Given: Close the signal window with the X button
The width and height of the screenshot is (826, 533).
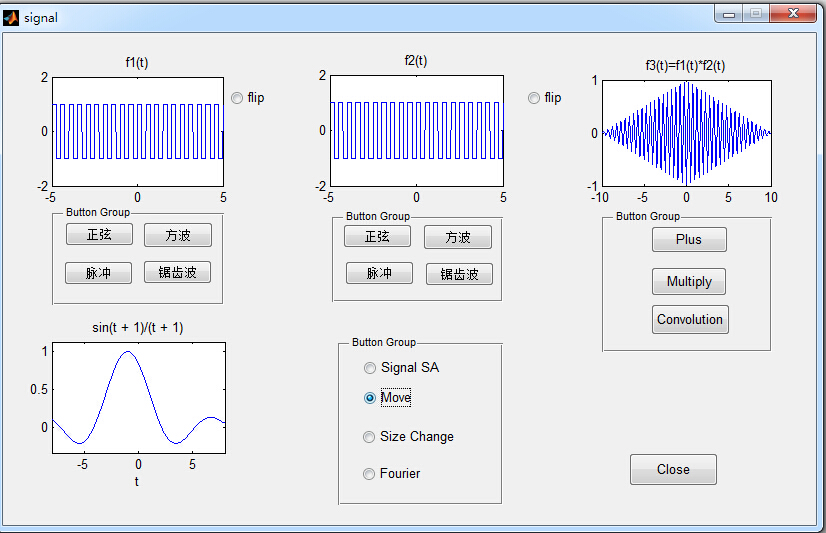Looking at the screenshot, I should coord(793,14).
